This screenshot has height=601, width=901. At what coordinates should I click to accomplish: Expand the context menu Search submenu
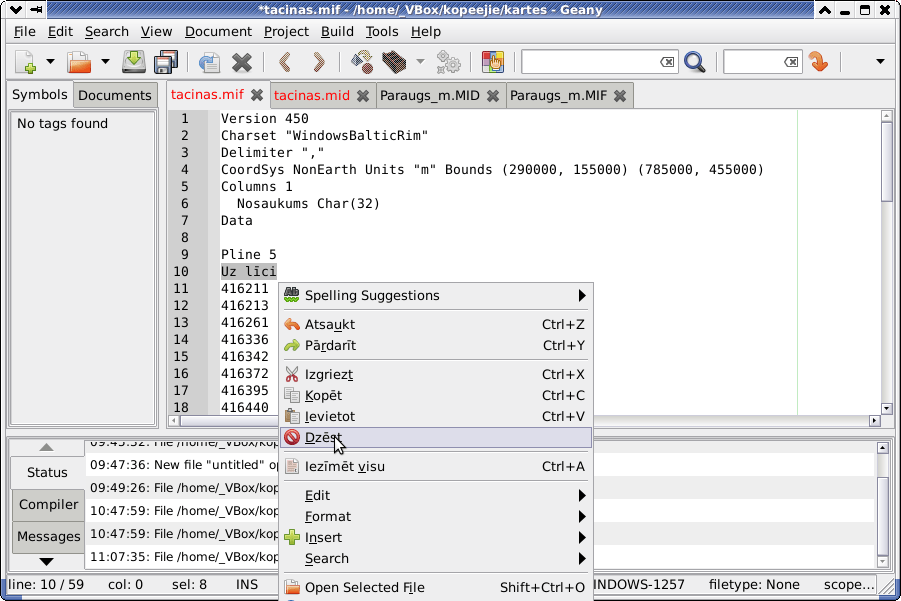436,558
